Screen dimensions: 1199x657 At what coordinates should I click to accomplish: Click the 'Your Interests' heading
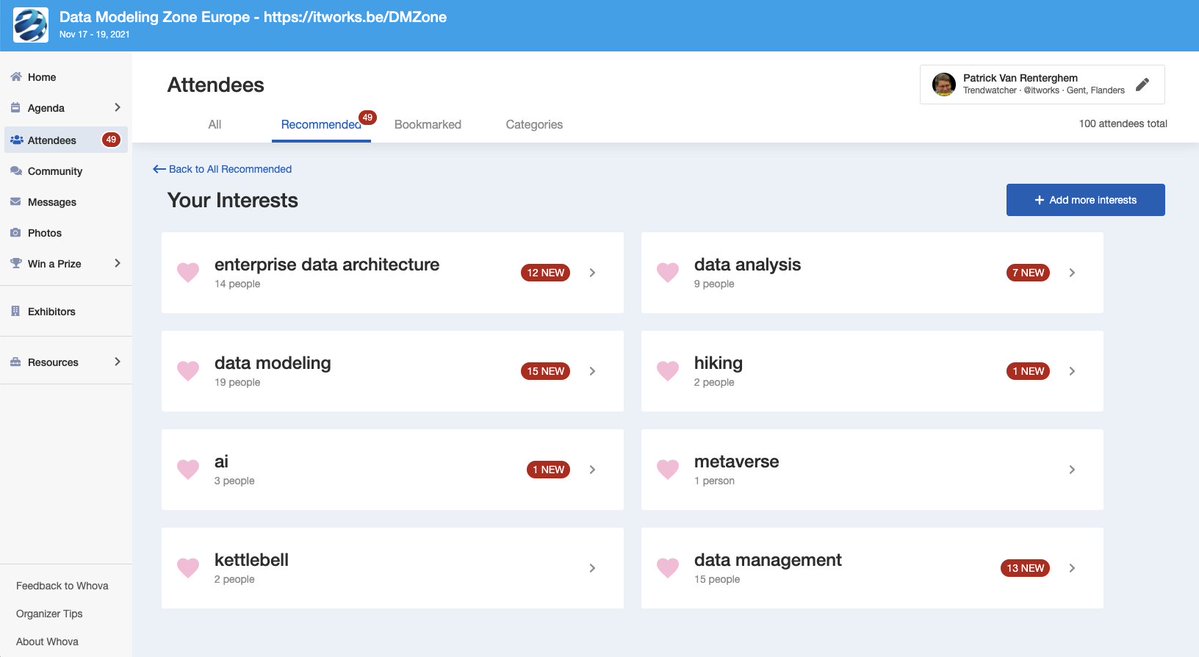[x=232, y=200]
